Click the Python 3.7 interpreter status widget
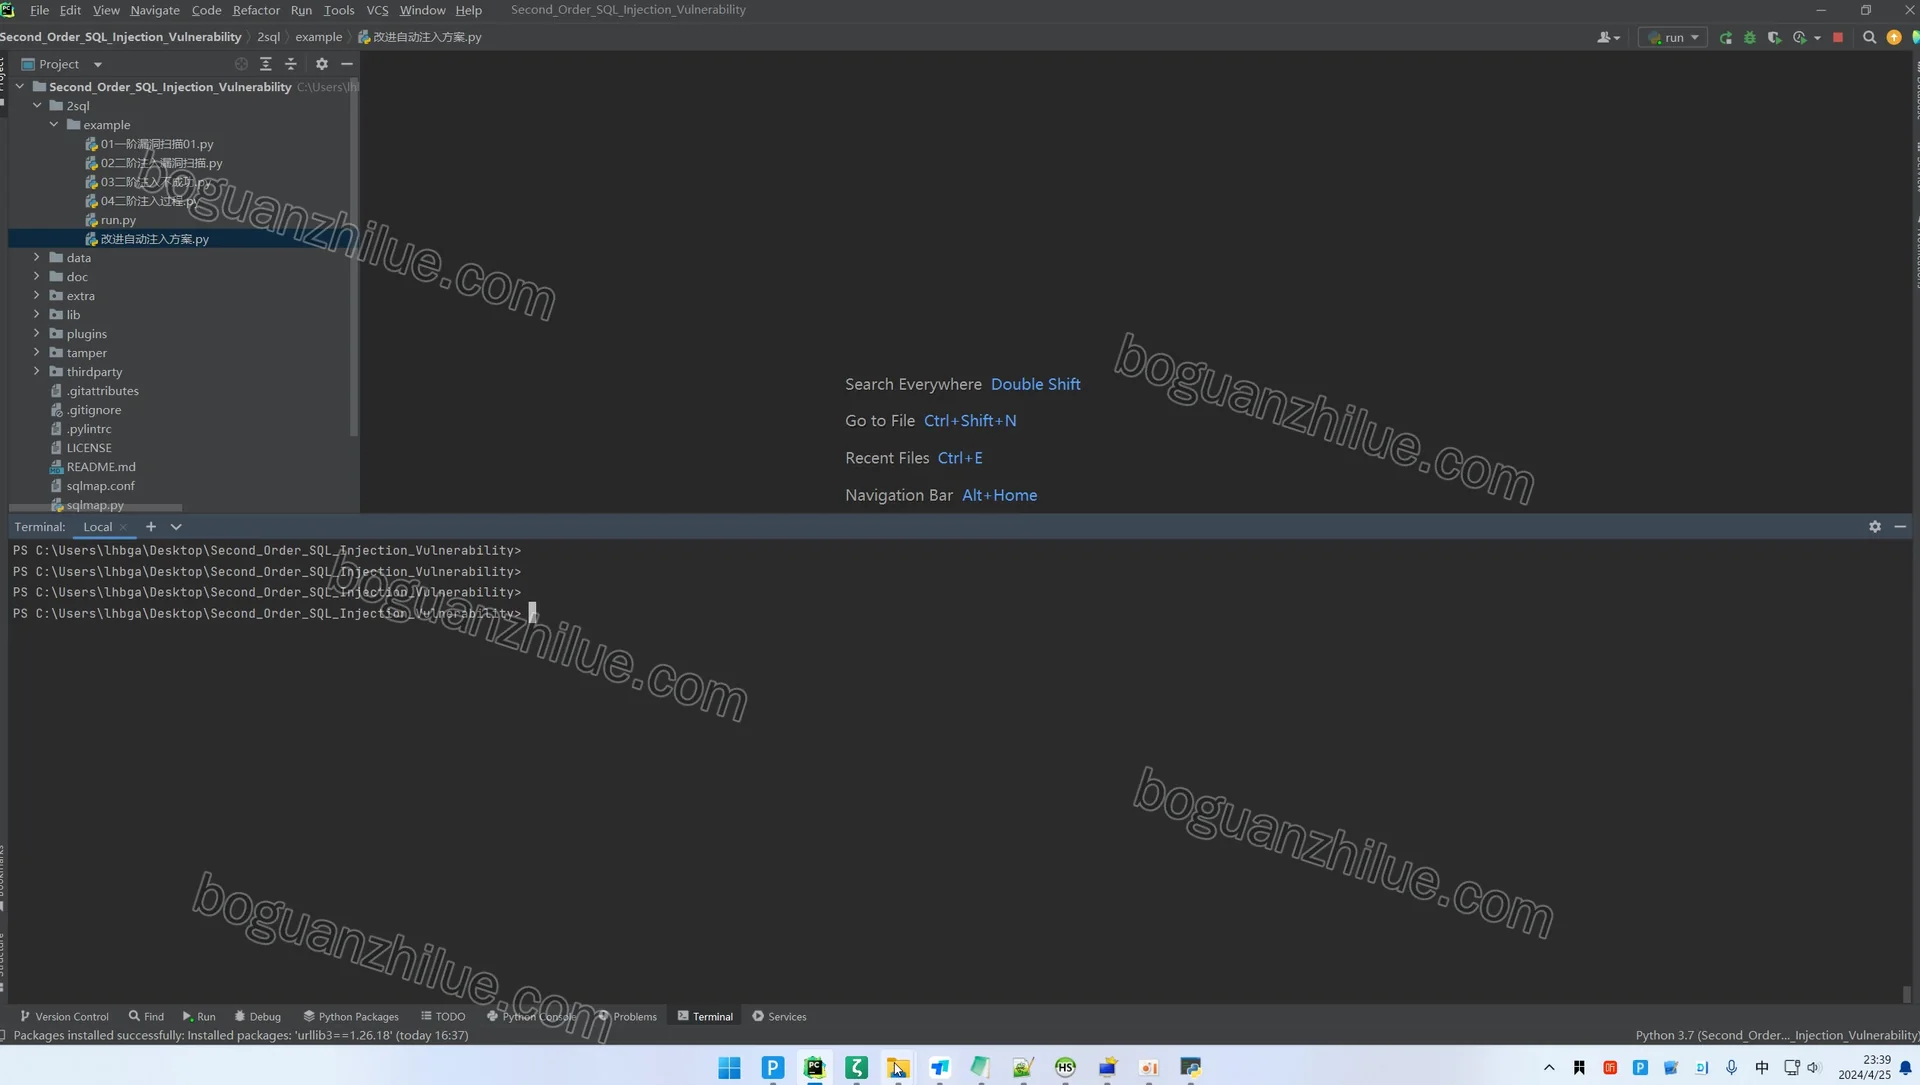1920x1085 pixels. pos(1776,1036)
